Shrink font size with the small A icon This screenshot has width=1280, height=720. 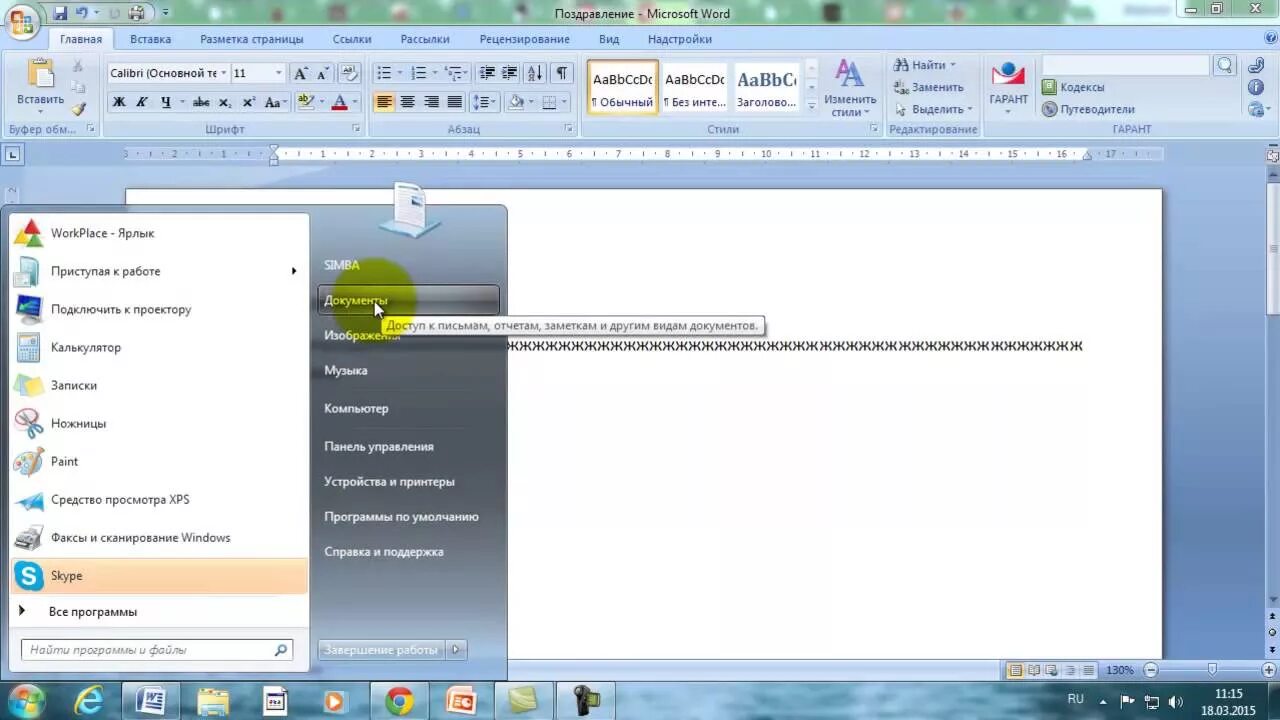(x=323, y=73)
